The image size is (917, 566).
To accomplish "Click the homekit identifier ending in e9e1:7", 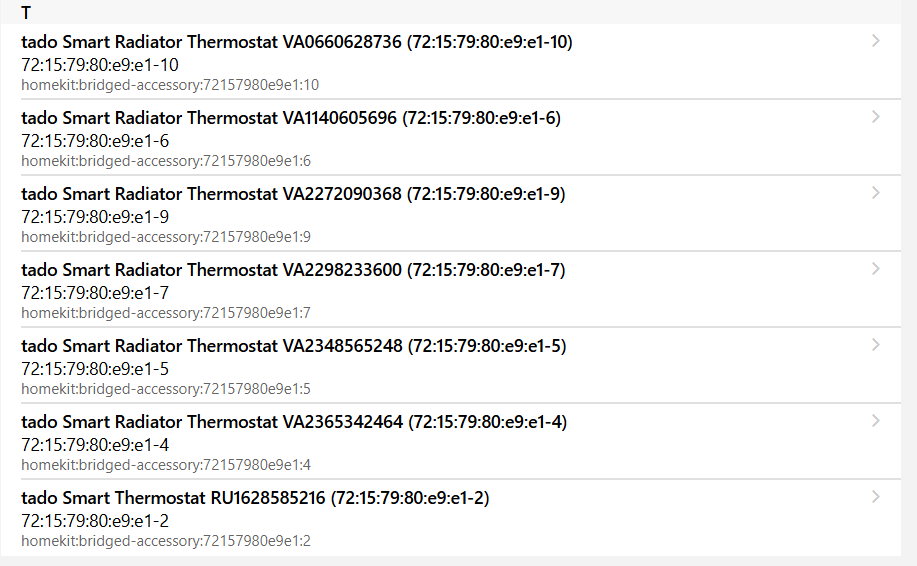I will pos(166,313).
